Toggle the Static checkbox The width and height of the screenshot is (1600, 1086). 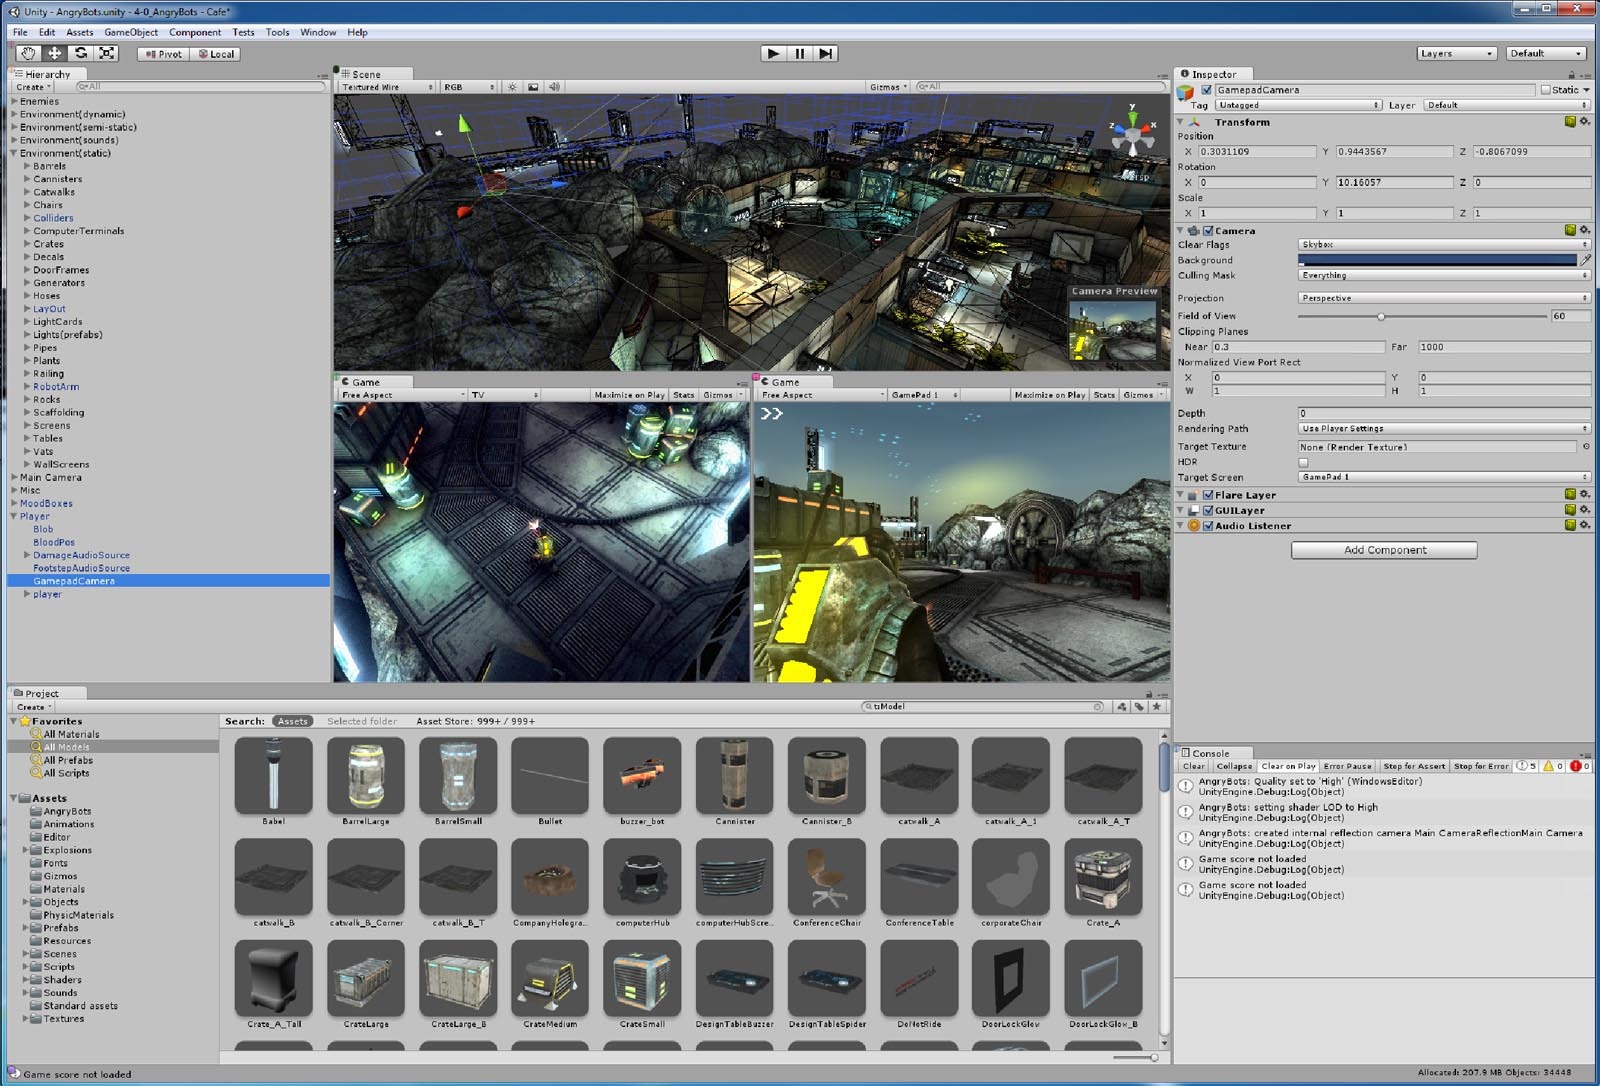click(1545, 90)
